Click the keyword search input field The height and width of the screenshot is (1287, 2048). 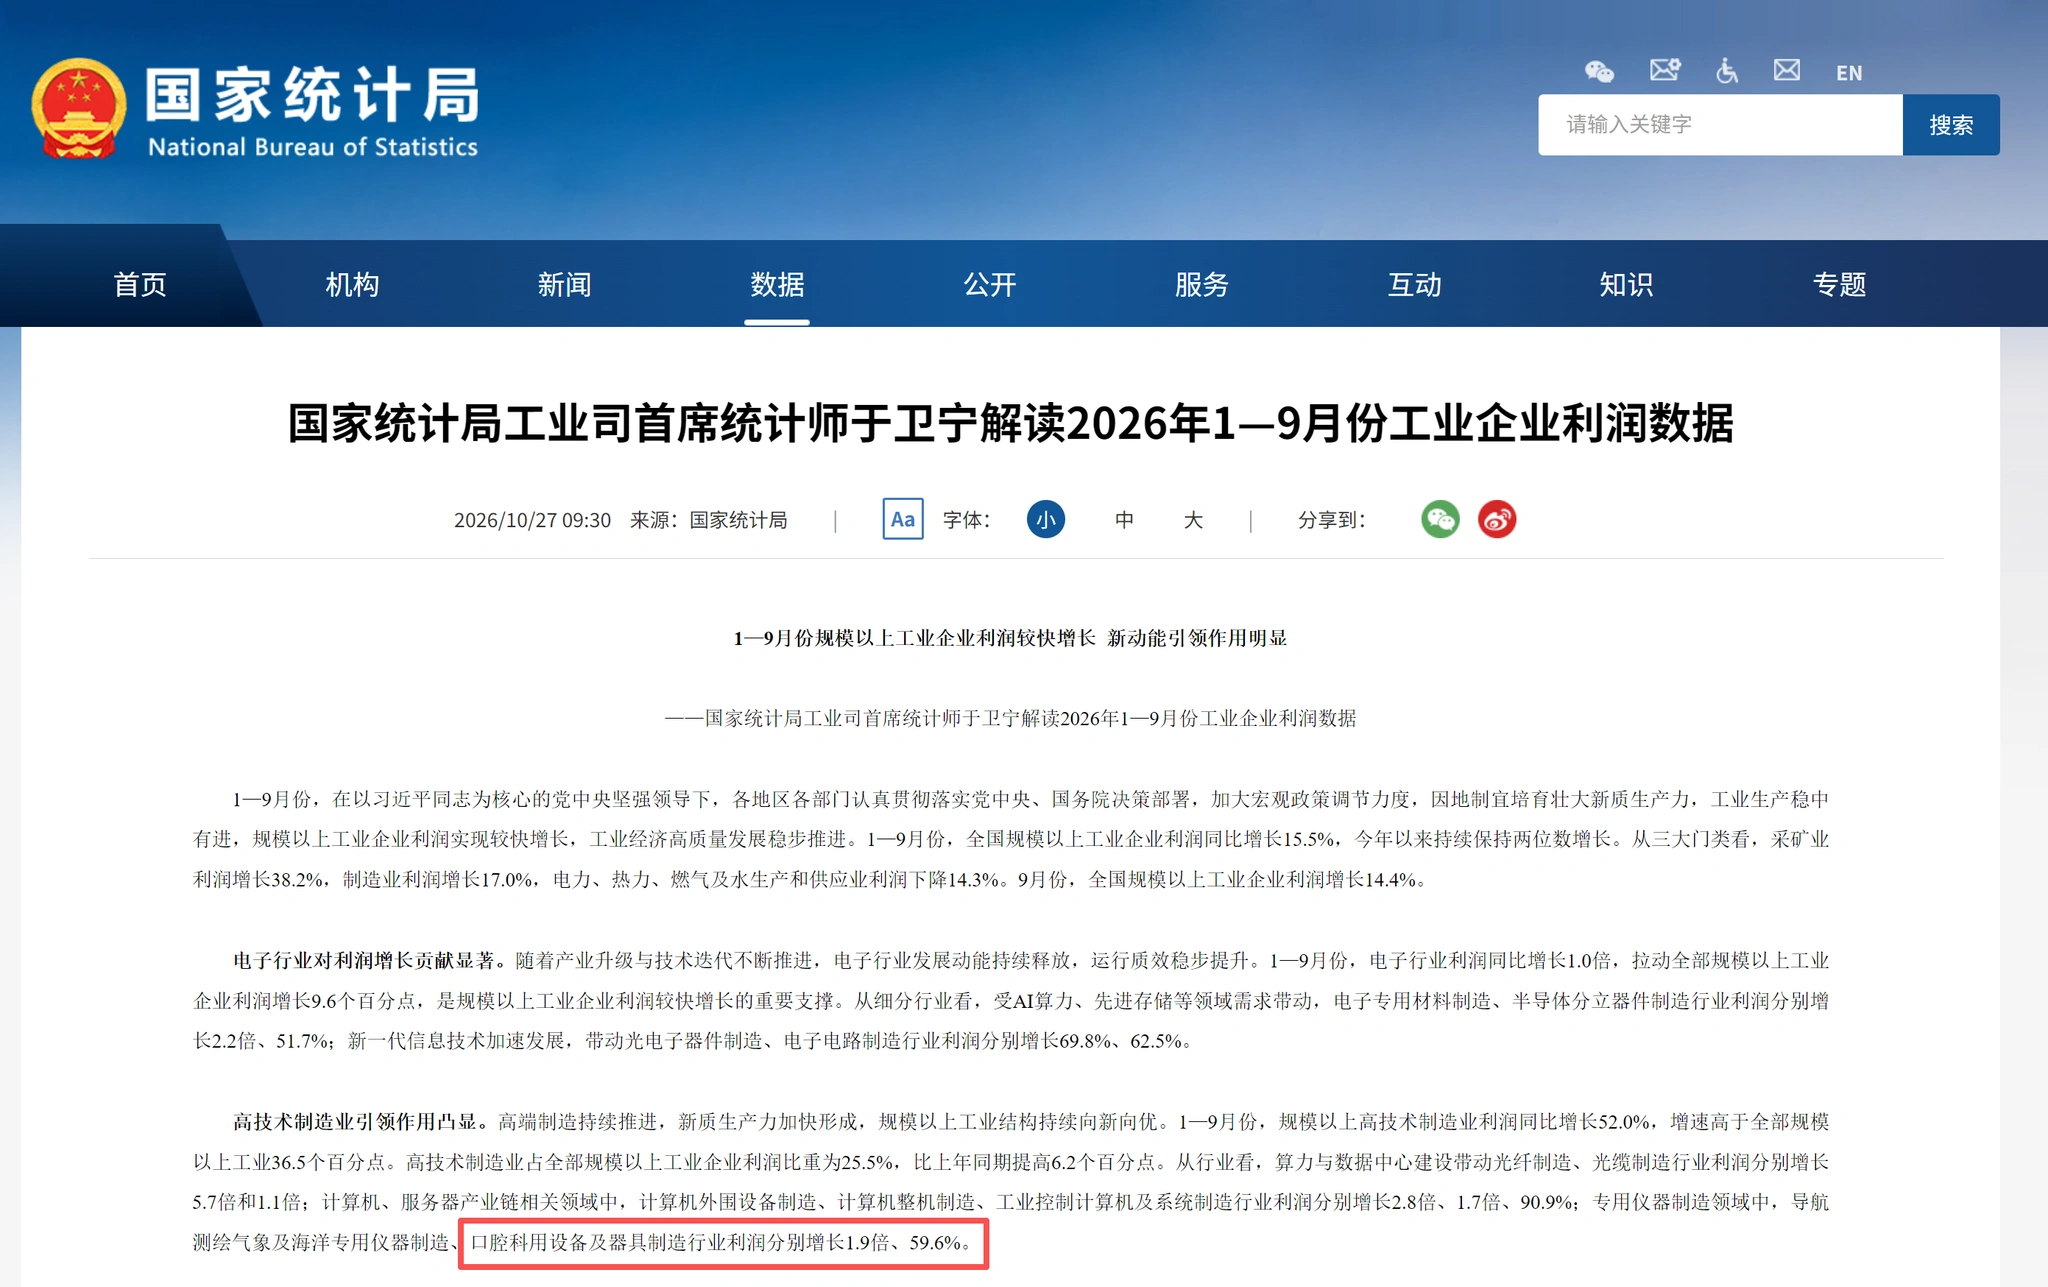tap(1719, 125)
